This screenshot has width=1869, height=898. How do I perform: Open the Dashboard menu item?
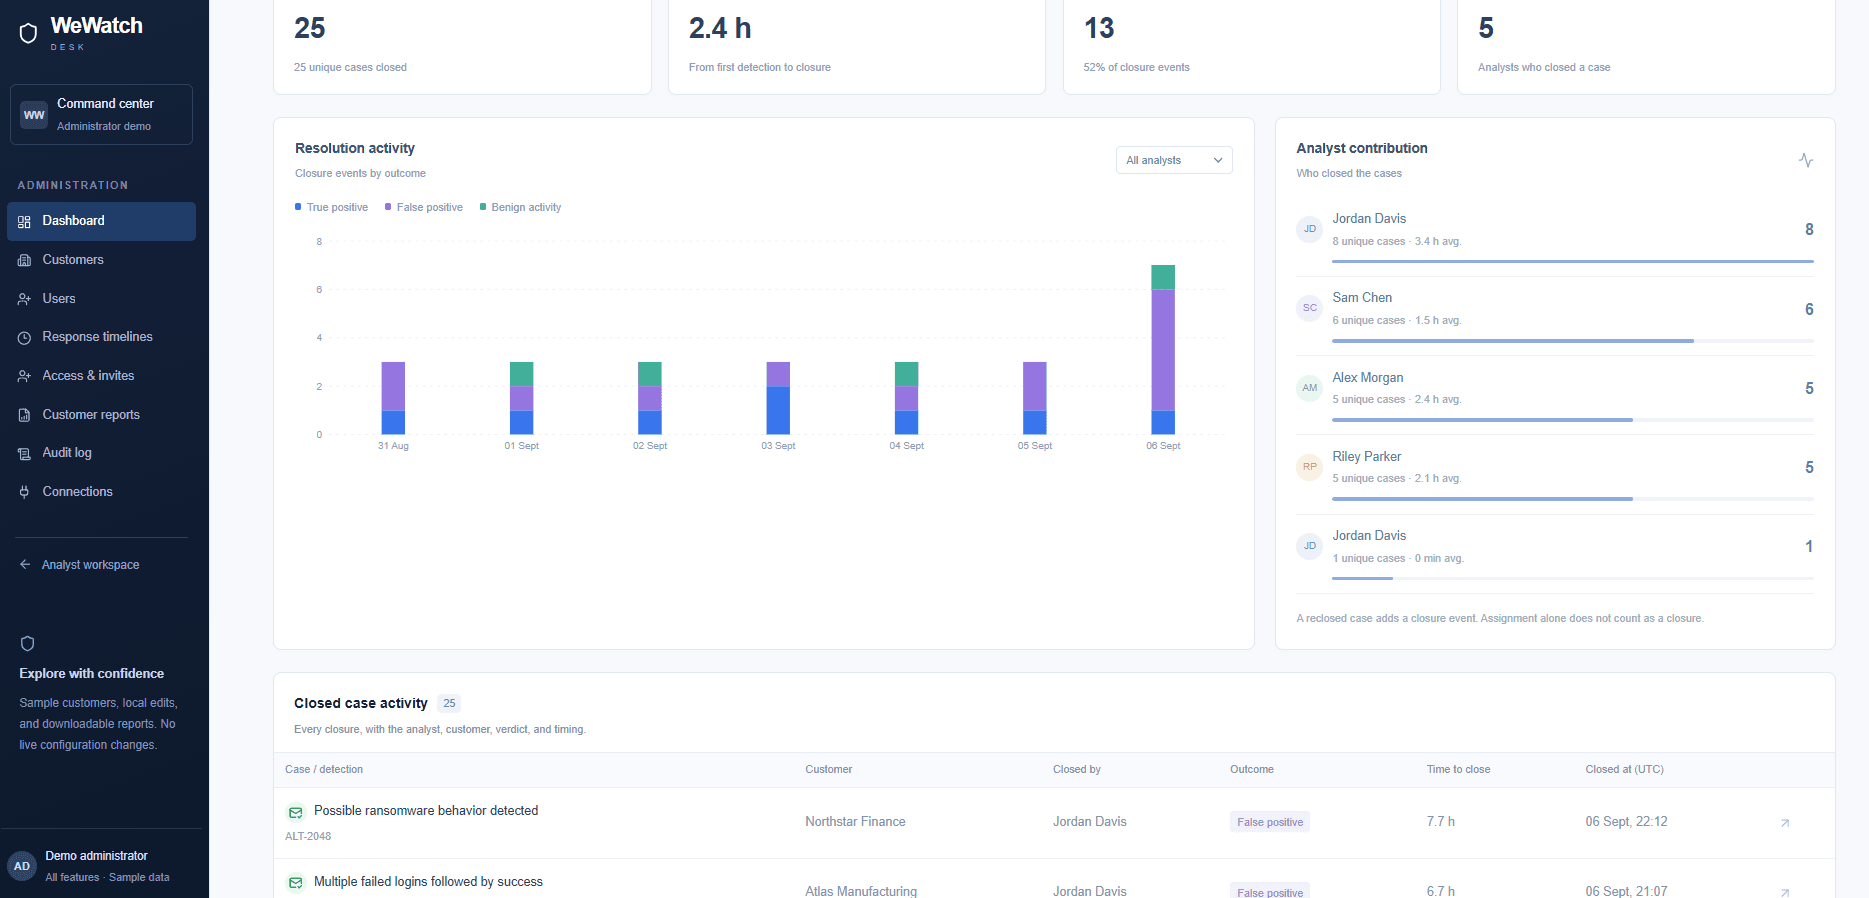101,221
